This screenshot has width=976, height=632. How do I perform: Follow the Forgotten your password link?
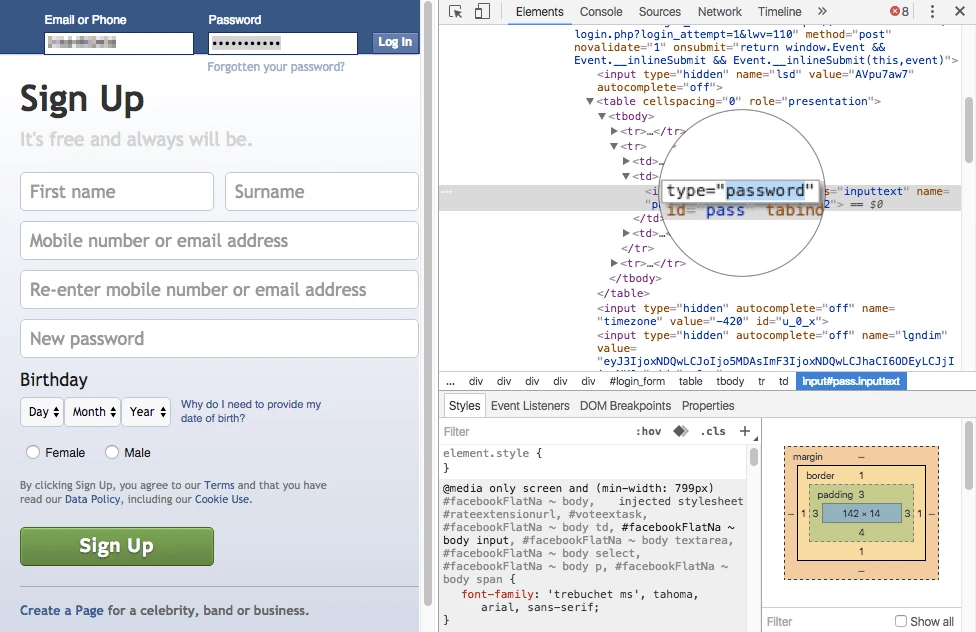tap(276, 67)
